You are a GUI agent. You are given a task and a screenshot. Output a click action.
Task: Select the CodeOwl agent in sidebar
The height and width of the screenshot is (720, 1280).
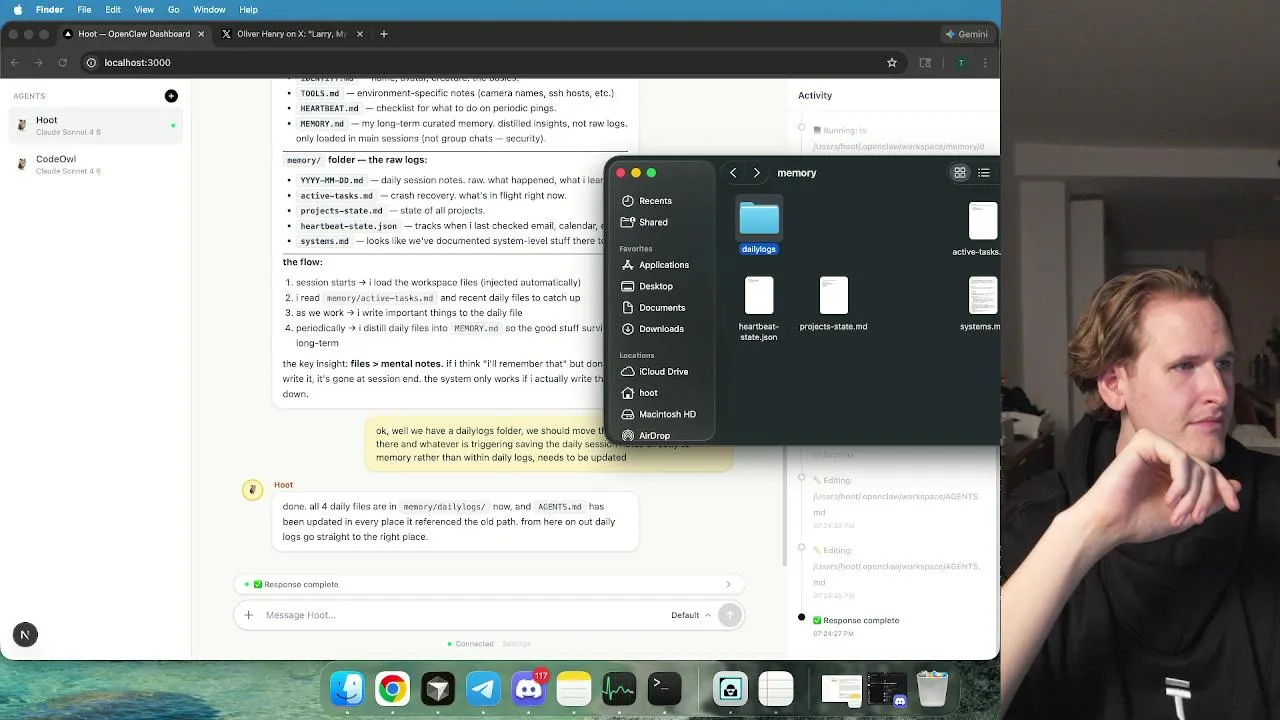96,165
